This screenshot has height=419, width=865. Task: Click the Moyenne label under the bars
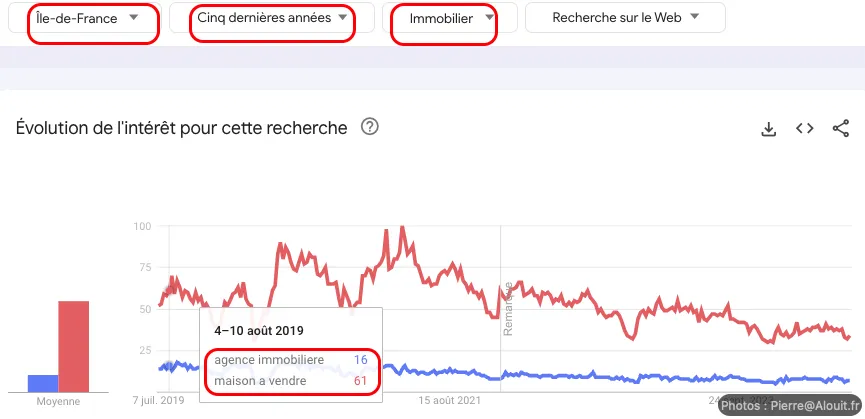pos(58,401)
